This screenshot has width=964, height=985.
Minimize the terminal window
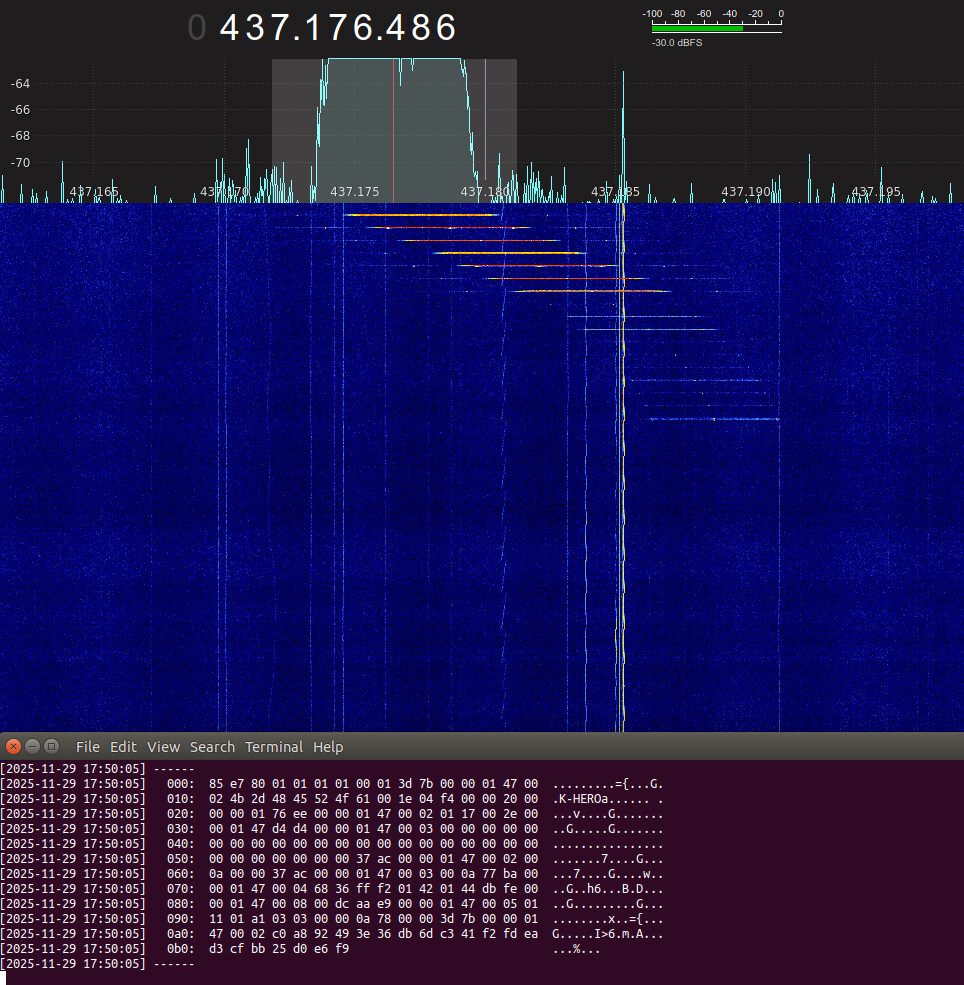[33, 747]
